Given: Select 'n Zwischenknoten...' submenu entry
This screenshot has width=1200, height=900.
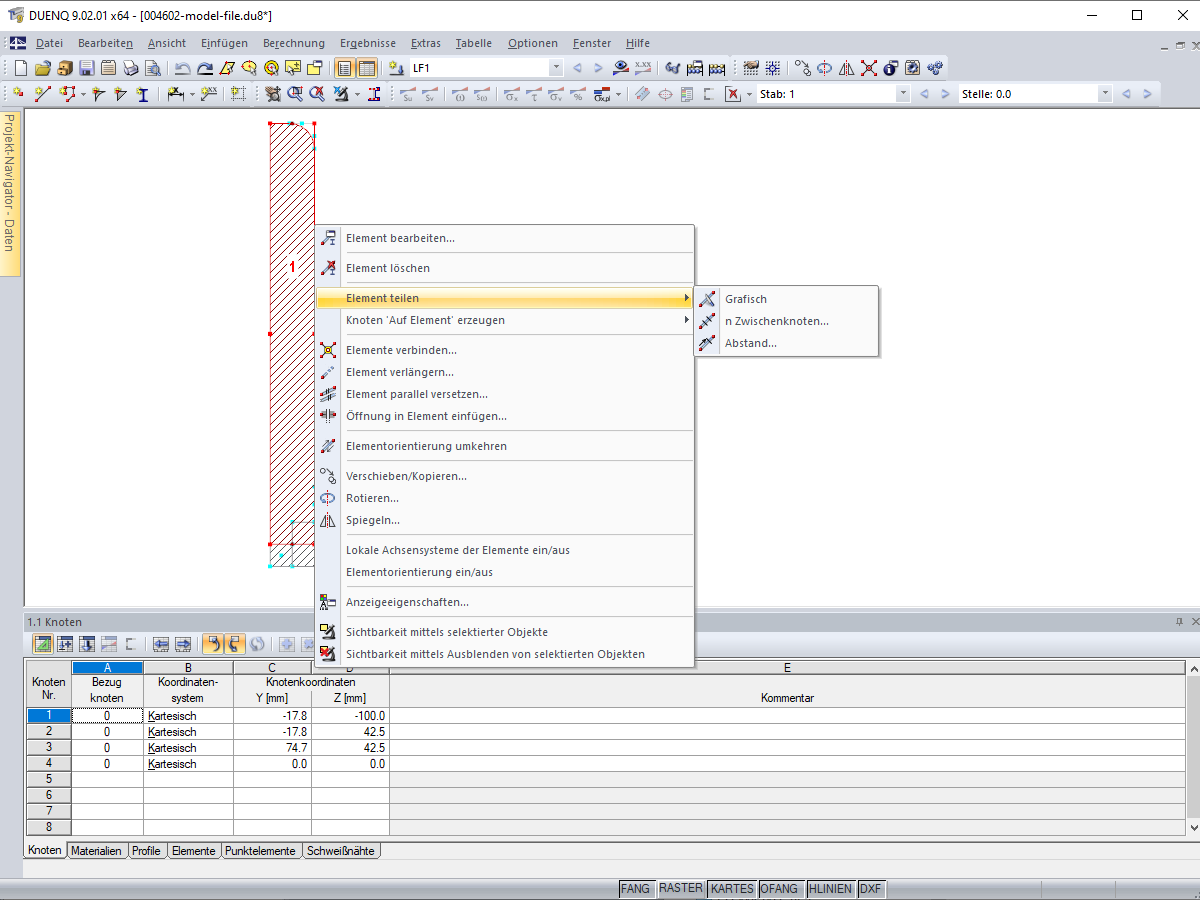Looking at the screenshot, I should 786,321.
